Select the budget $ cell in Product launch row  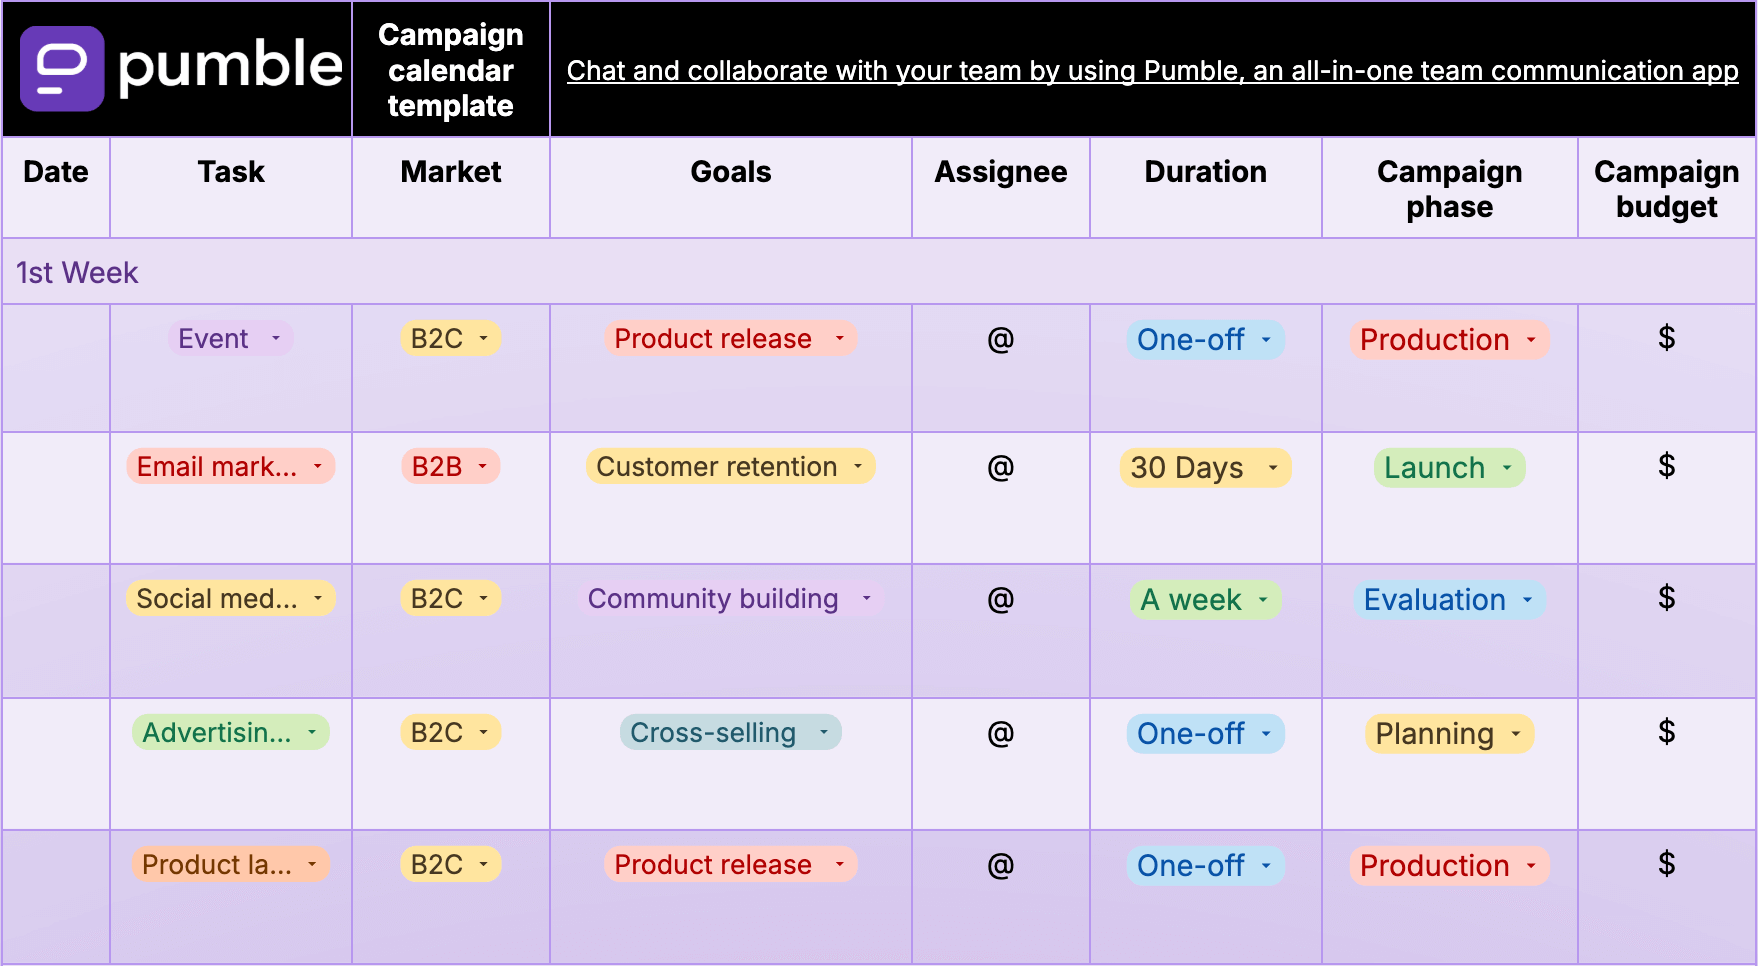click(1666, 864)
